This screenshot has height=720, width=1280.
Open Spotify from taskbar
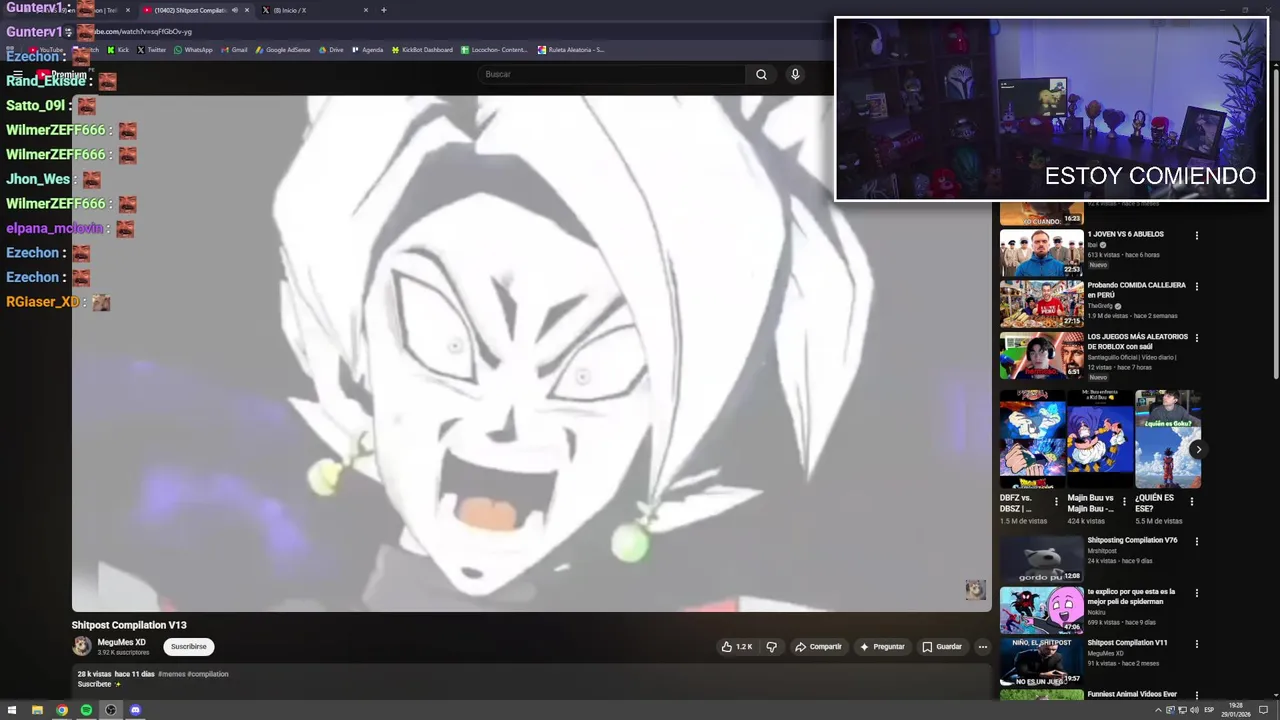[86, 710]
